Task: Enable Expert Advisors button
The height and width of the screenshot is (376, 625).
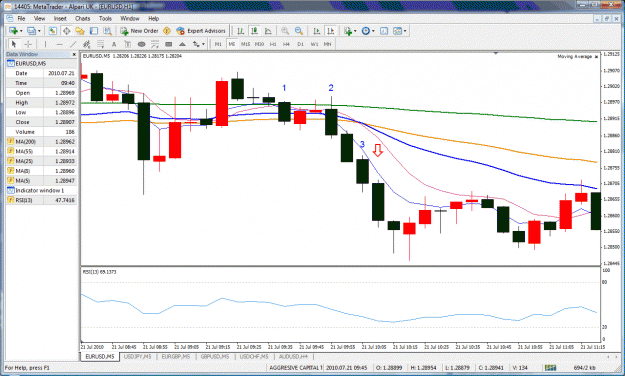Action: click(201, 31)
